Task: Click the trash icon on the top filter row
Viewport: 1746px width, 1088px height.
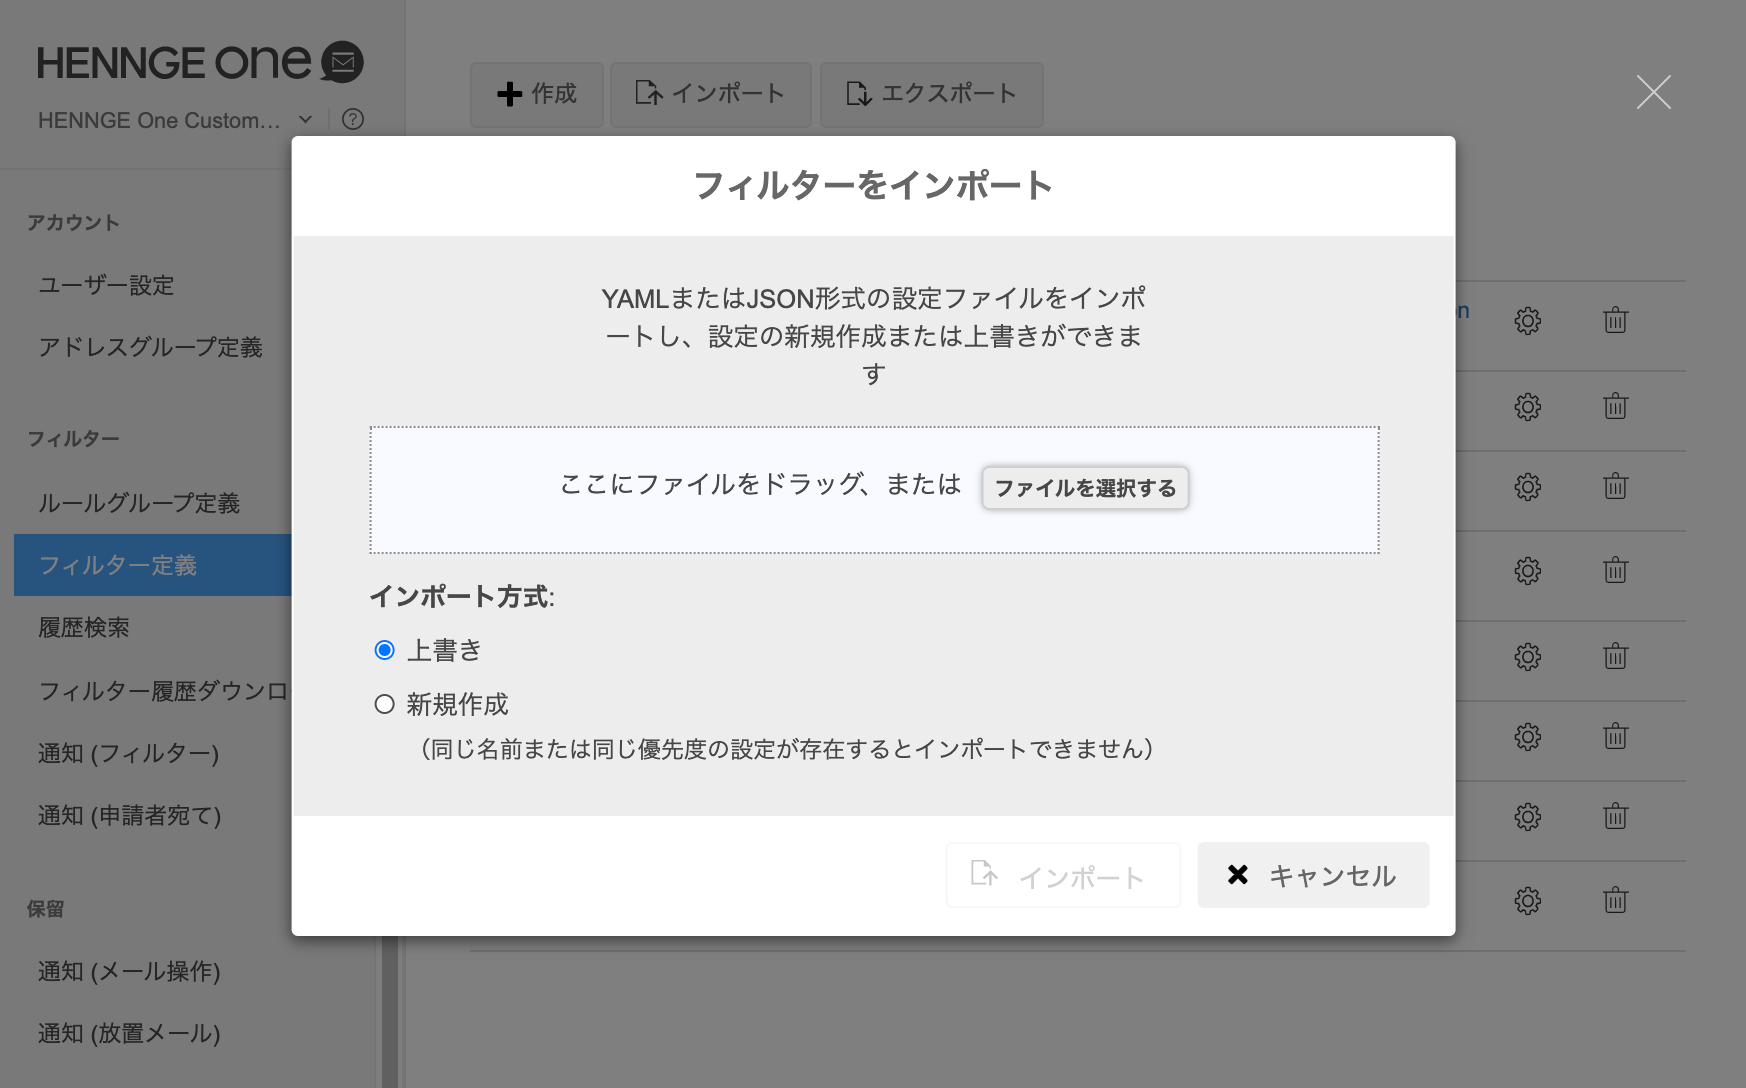Action: pyautogui.click(x=1615, y=319)
